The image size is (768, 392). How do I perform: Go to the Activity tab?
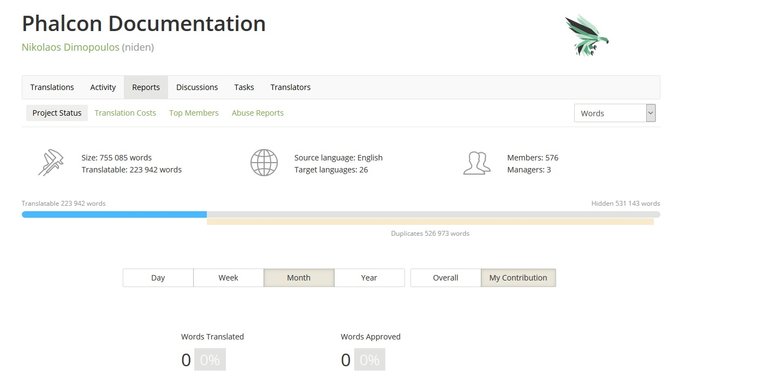tap(103, 87)
